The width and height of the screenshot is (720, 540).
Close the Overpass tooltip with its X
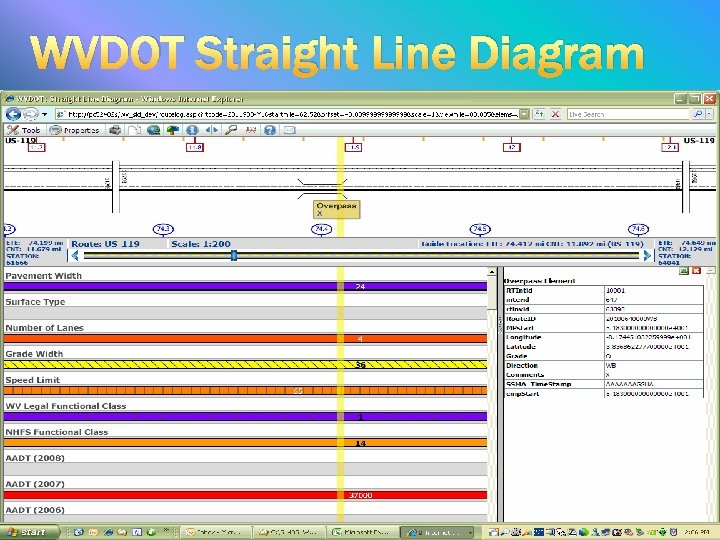320,214
